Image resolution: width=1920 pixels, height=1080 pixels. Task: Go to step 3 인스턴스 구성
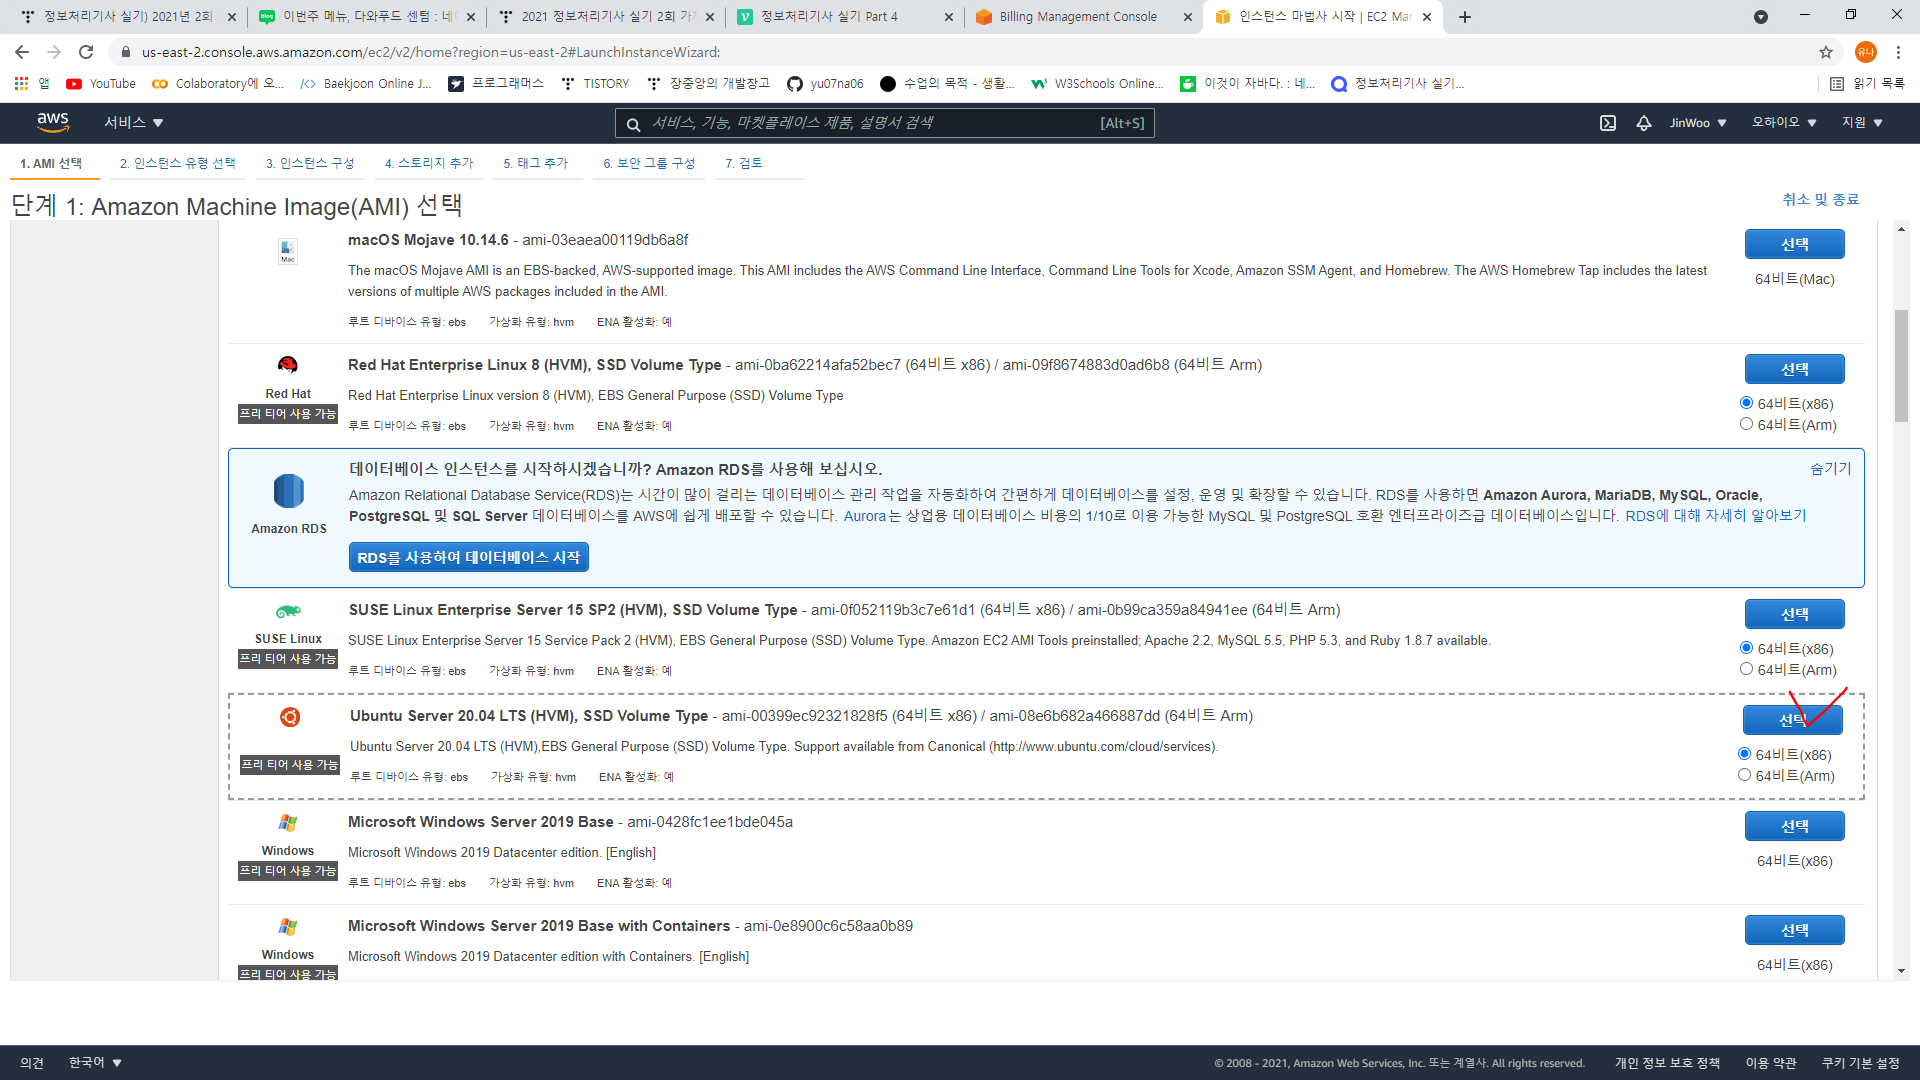(x=310, y=163)
